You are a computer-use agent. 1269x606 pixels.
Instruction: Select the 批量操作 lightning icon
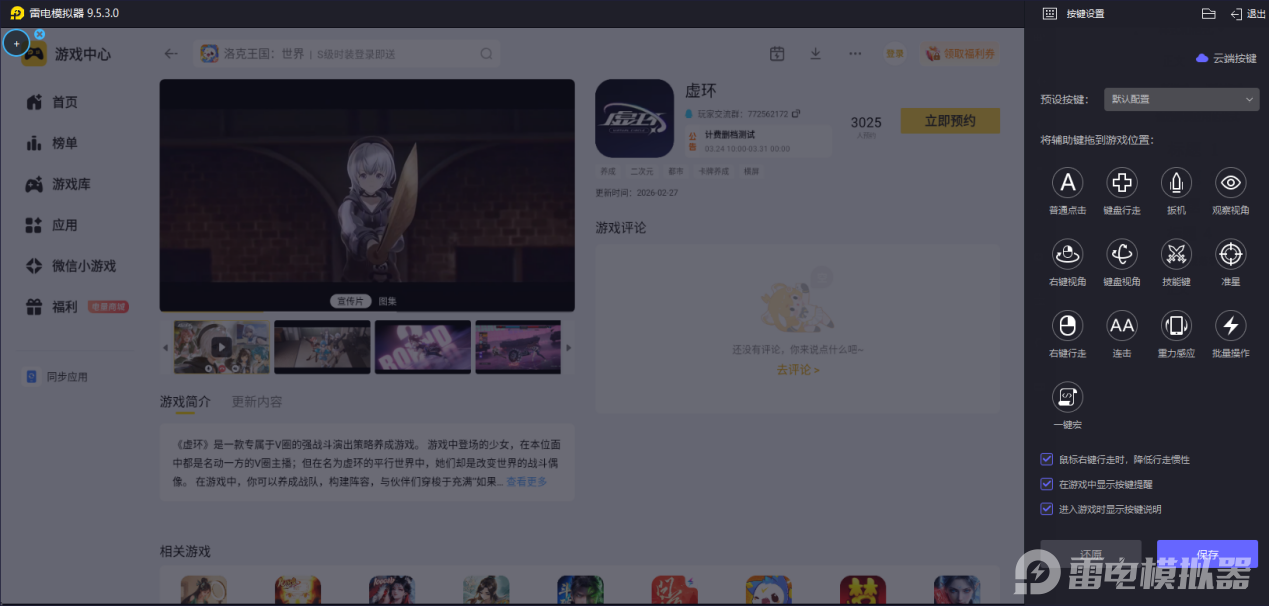(x=1230, y=326)
